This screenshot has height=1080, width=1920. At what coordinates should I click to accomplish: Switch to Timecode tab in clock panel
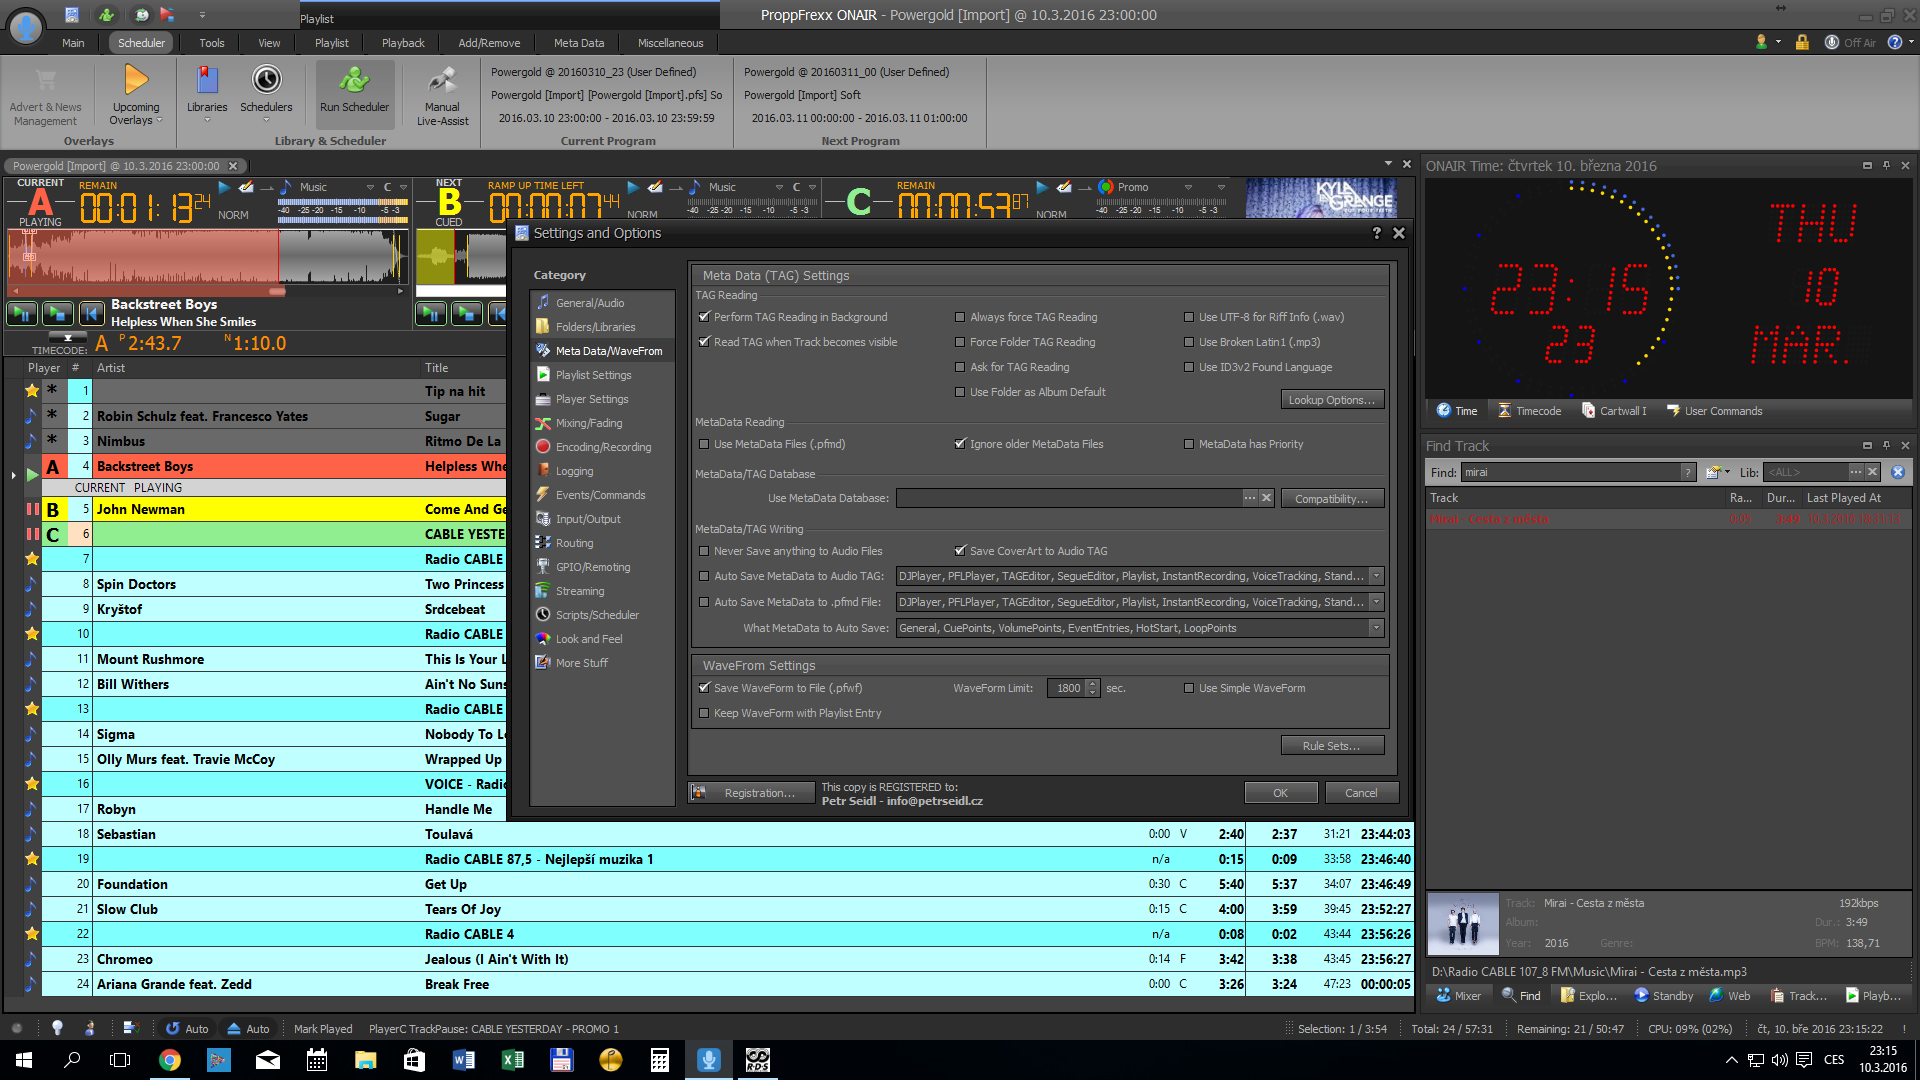click(1529, 411)
